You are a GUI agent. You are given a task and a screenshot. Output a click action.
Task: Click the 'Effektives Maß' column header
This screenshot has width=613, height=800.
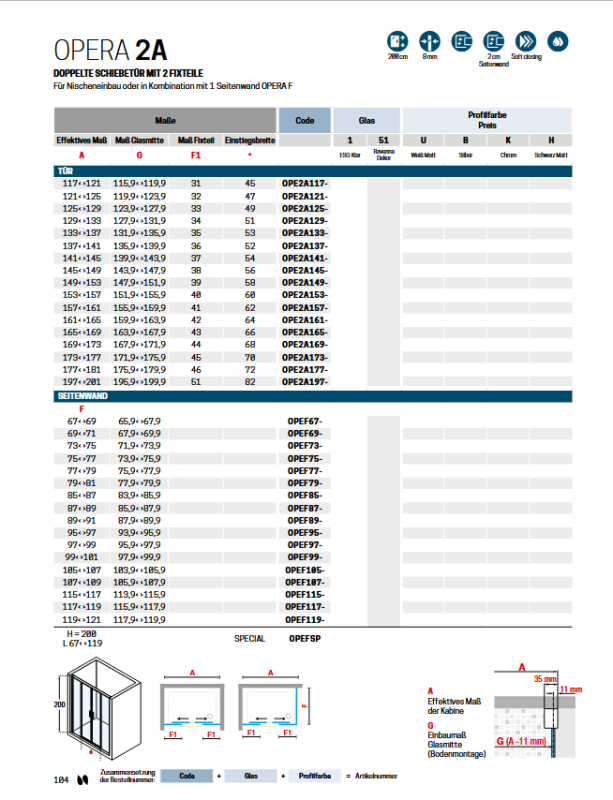click(x=82, y=140)
